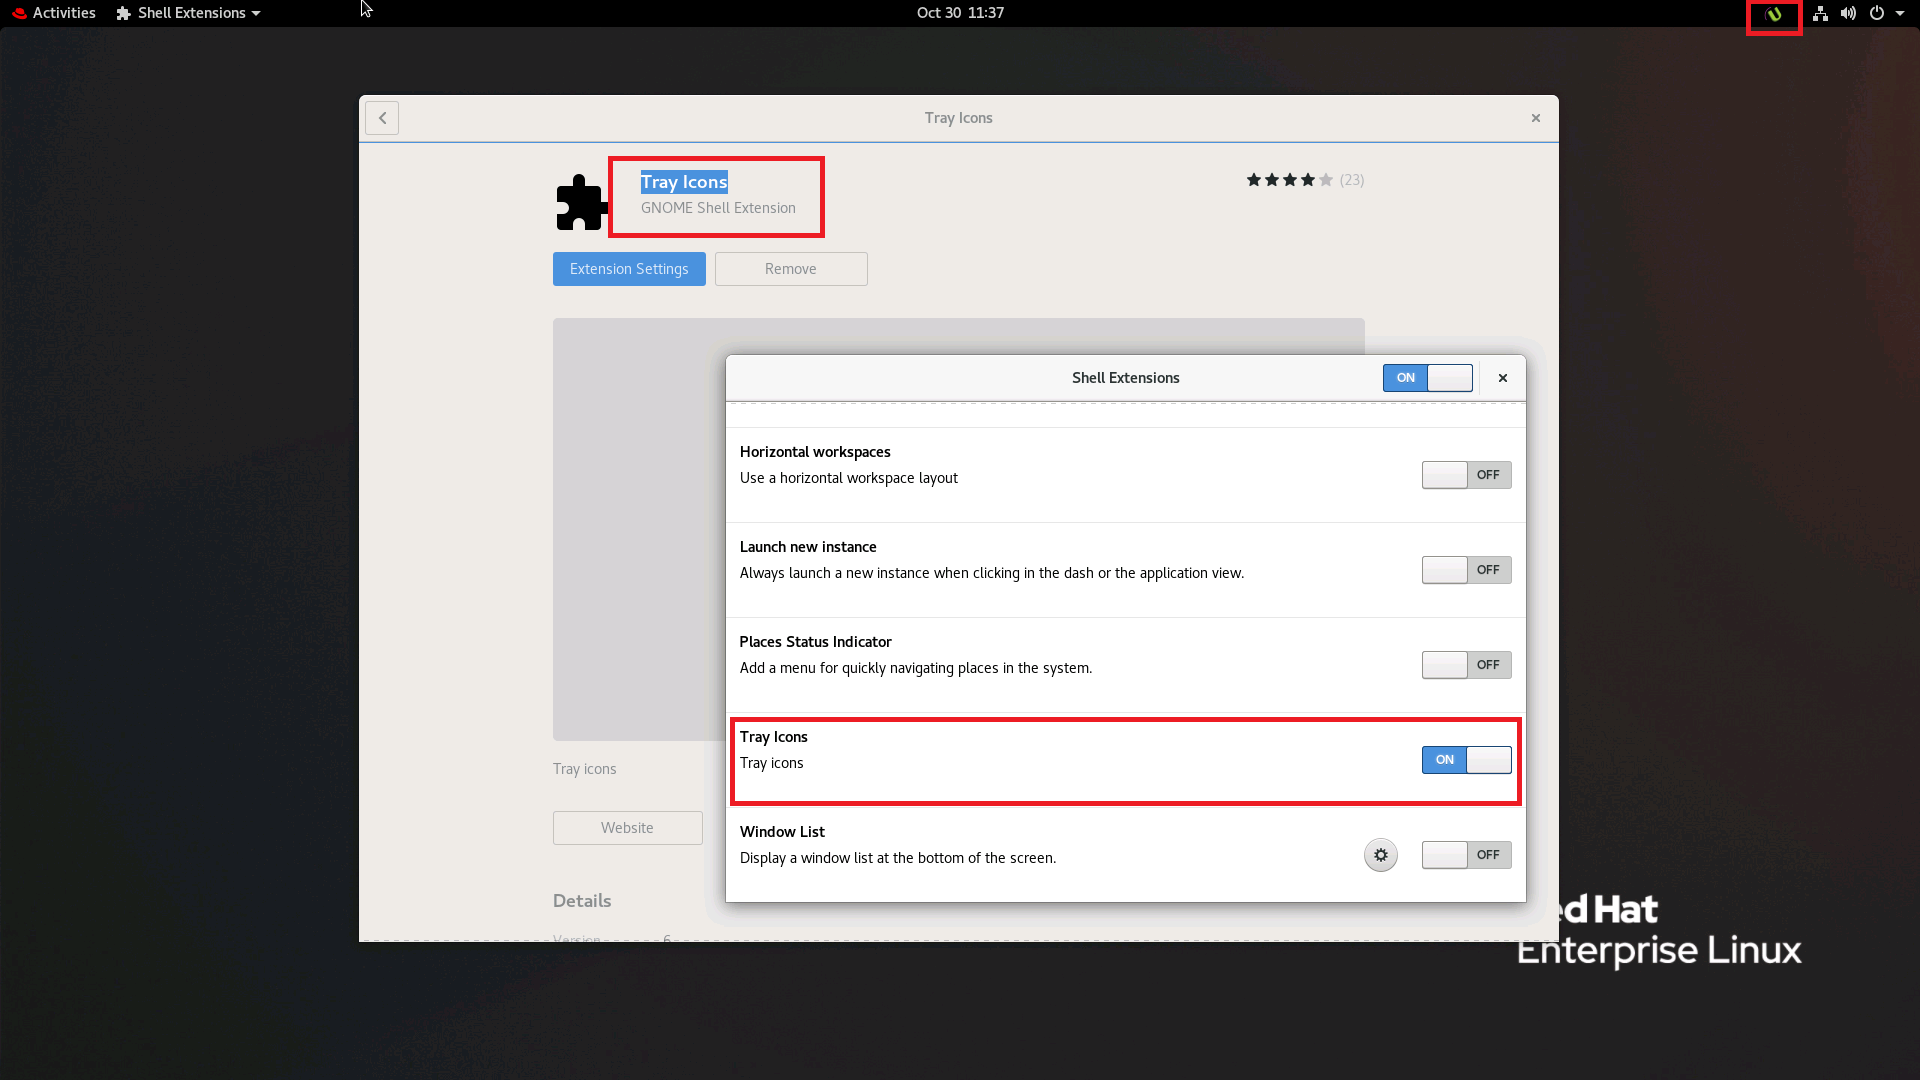Click the green tray icon in top bar
This screenshot has width=1920, height=1080.
click(1773, 14)
